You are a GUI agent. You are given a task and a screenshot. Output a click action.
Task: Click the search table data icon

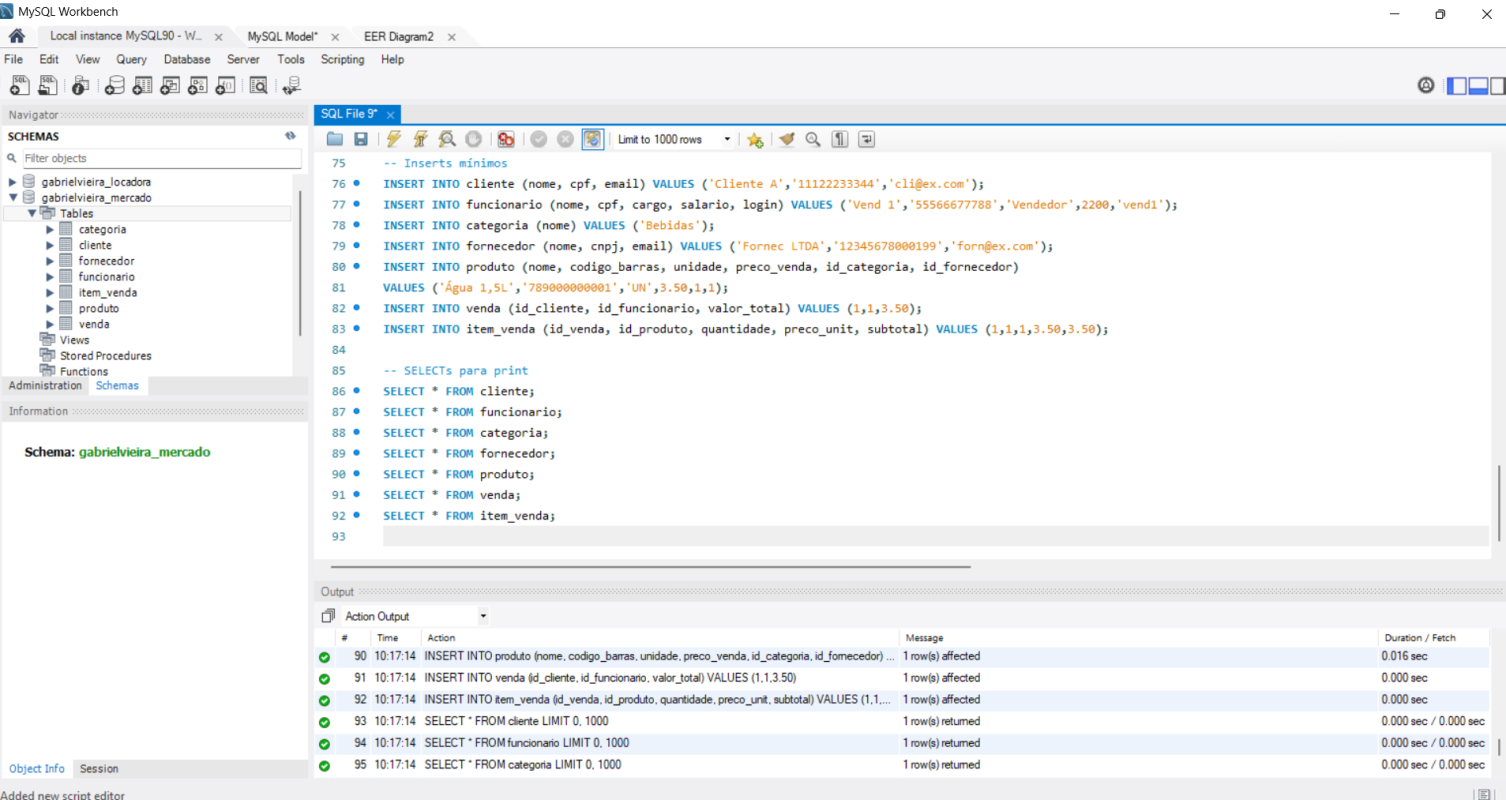pyautogui.click(x=258, y=86)
